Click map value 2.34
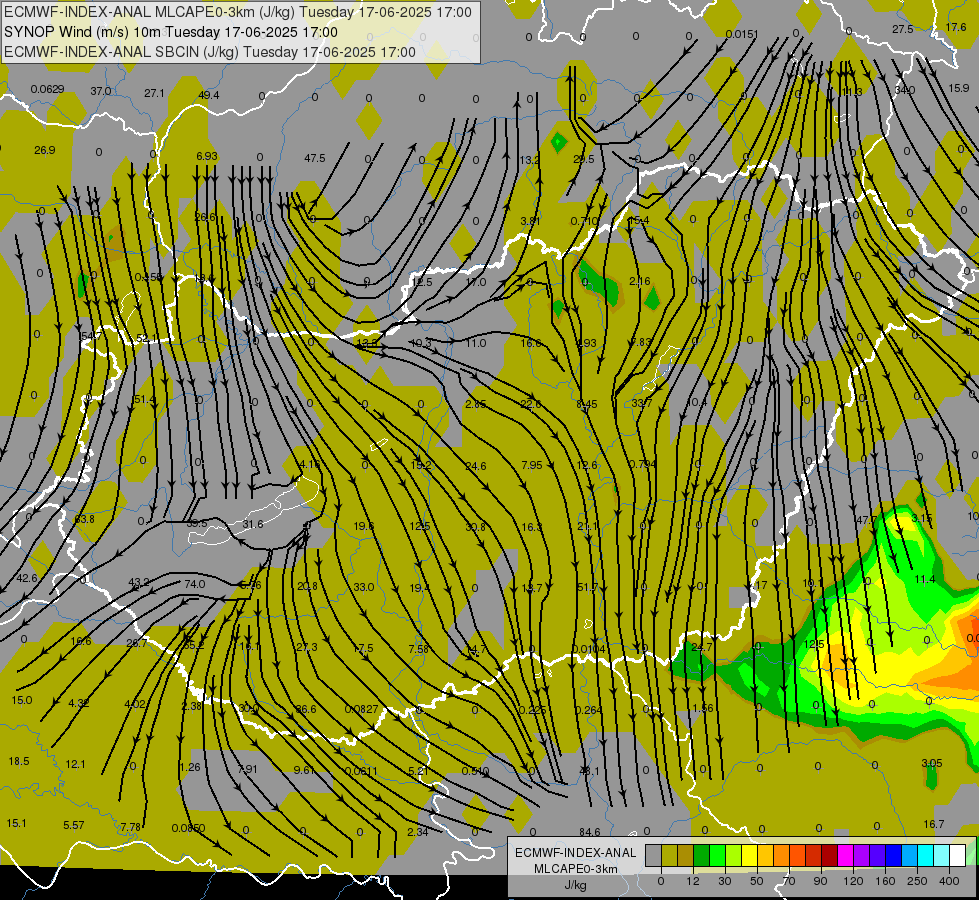This screenshot has height=900, width=979. (x=418, y=831)
